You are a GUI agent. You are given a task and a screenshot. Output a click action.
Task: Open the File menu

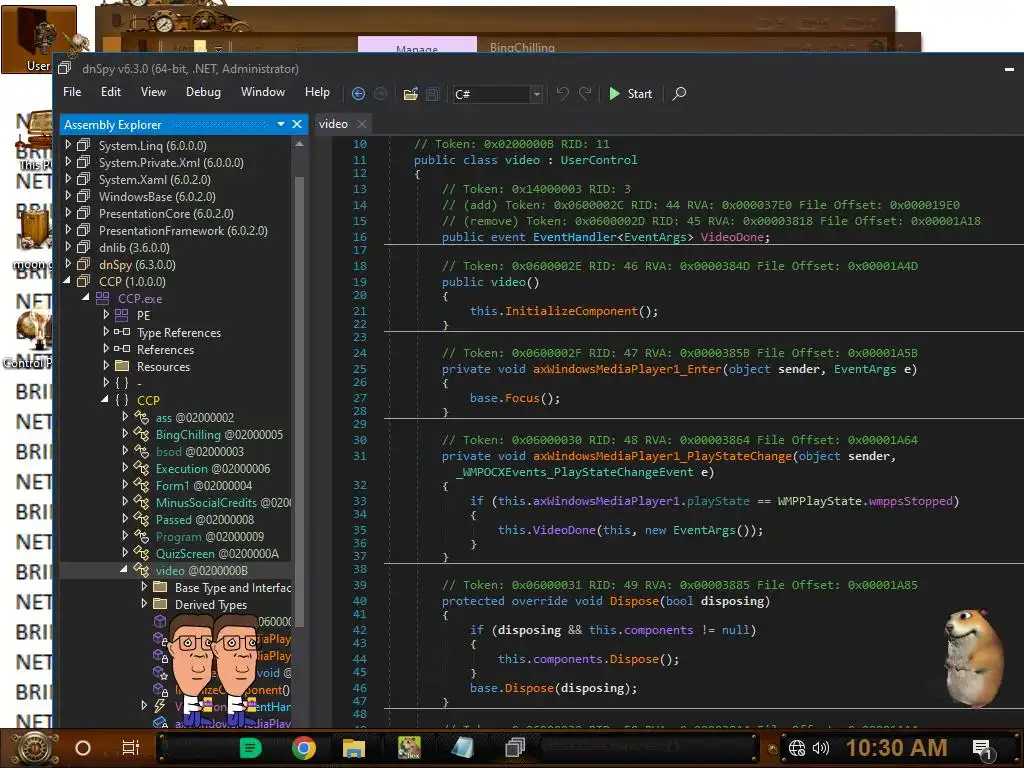coord(72,92)
